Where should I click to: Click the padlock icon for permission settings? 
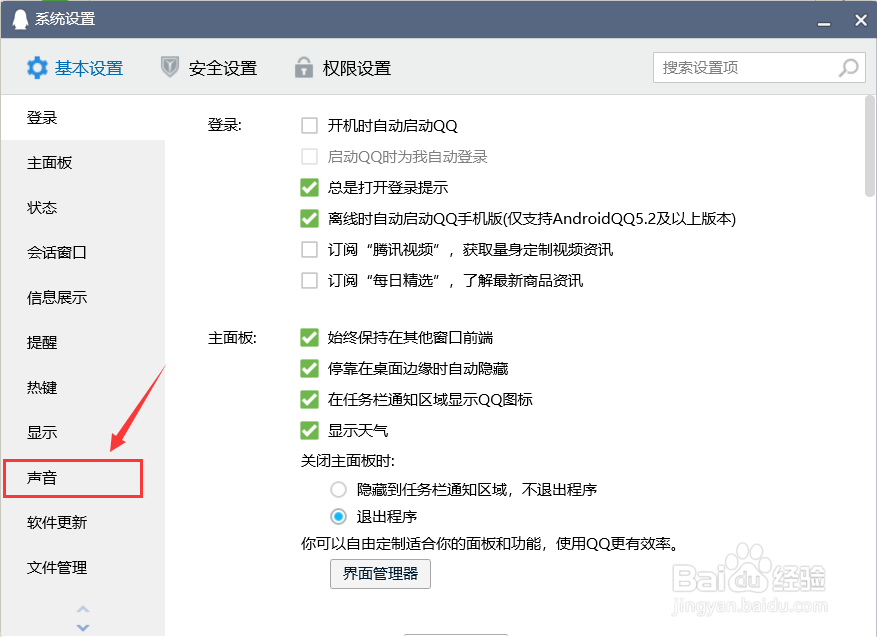304,67
